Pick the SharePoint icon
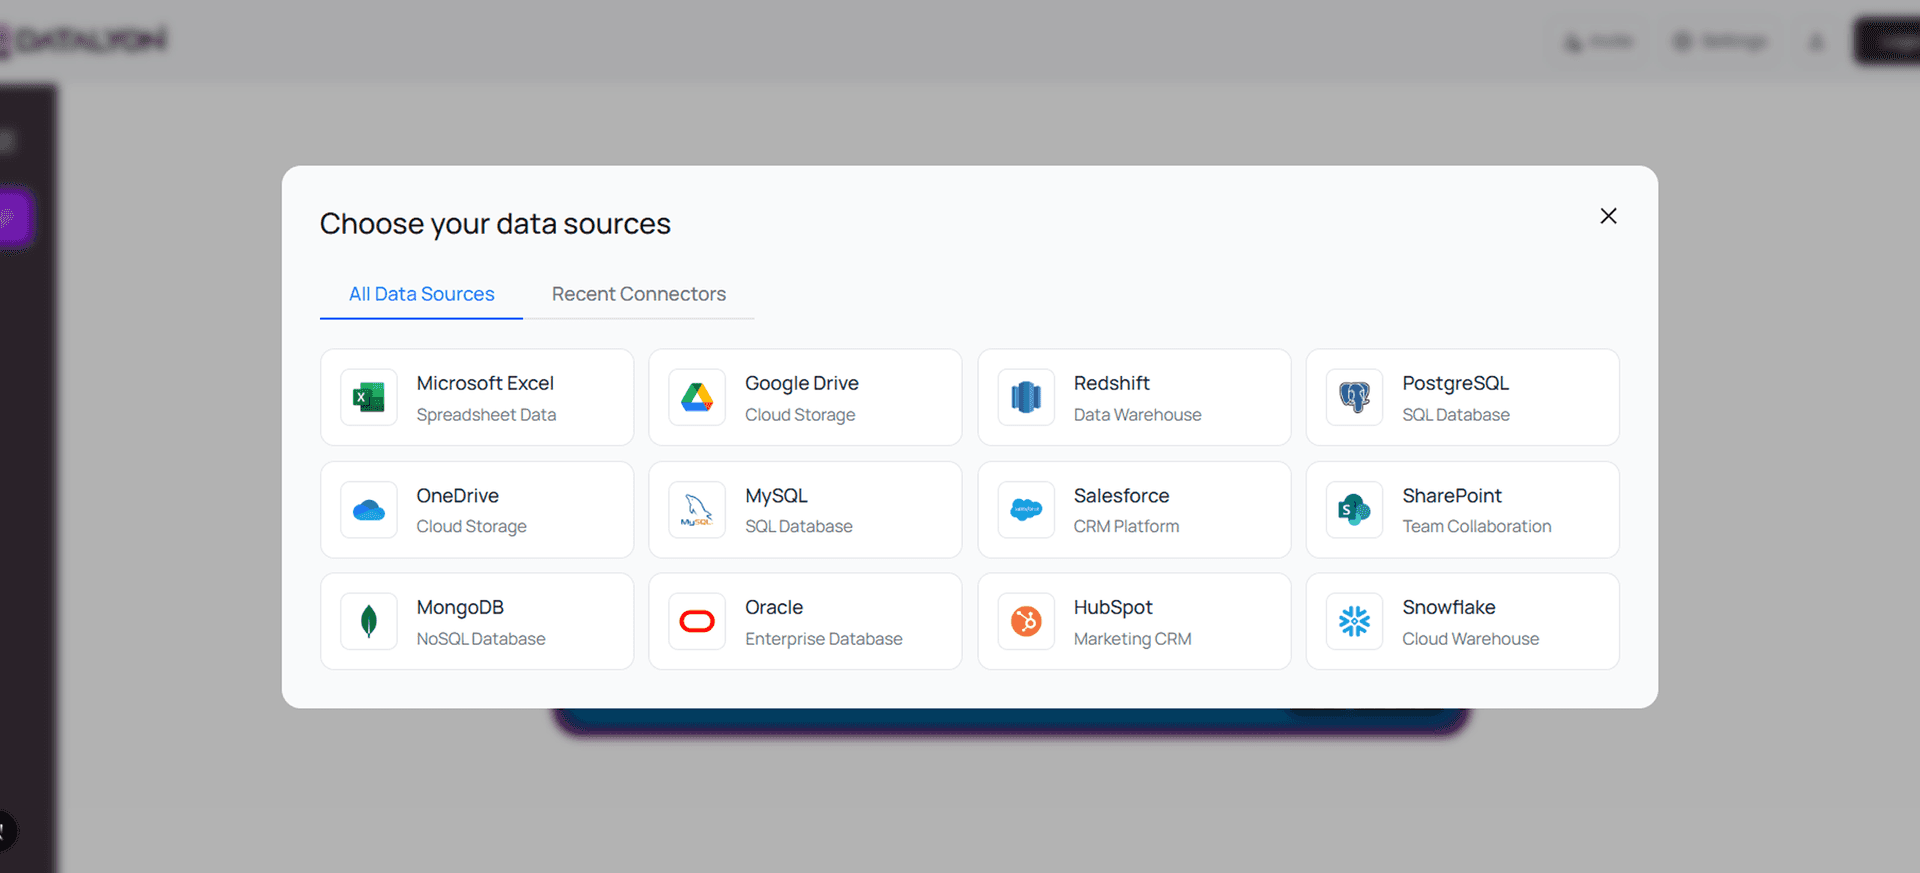 1354,510
